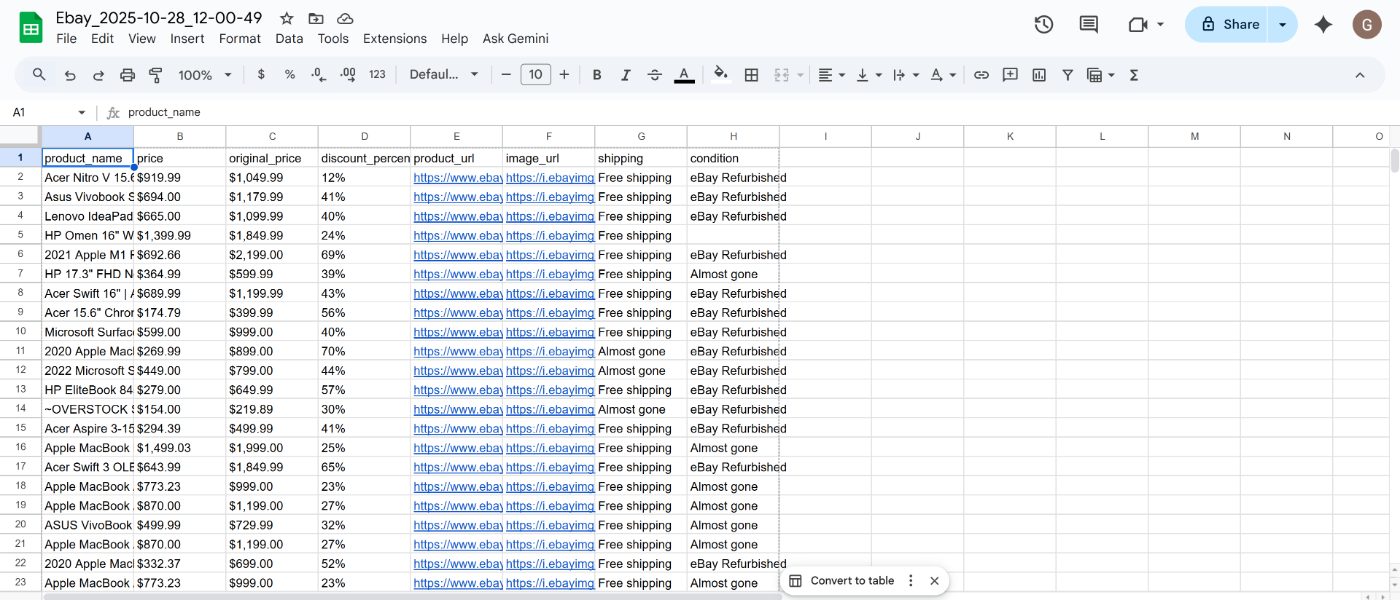This screenshot has height=600, width=1400.
Task: Search the menus magnifier icon
Action: click(x=40, y=74)
